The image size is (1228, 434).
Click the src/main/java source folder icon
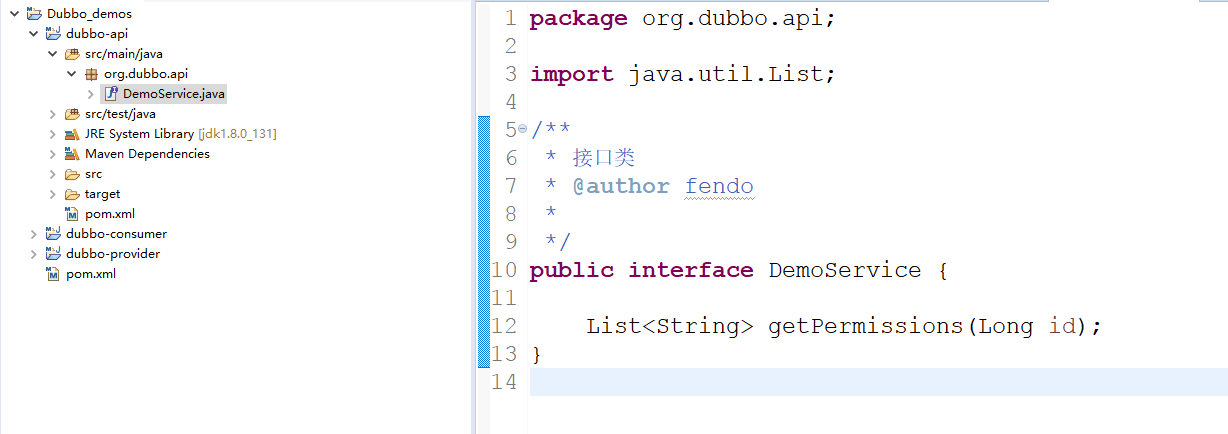click(72, 54)
